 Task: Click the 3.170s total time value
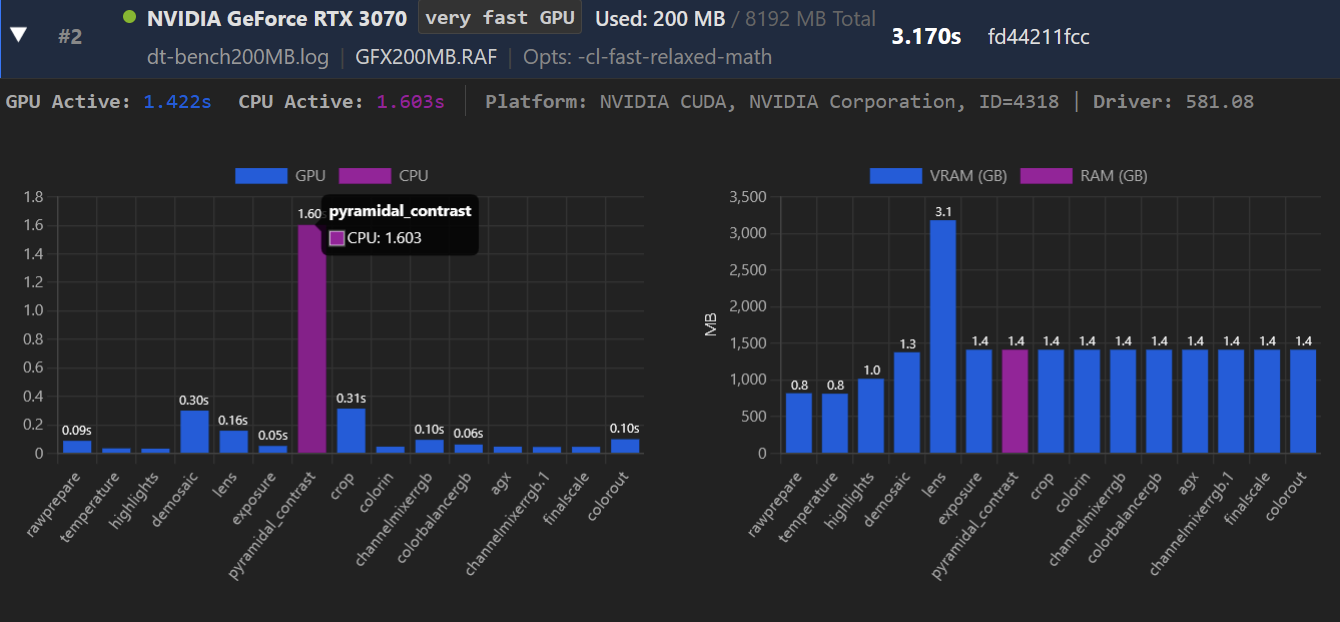926,37
